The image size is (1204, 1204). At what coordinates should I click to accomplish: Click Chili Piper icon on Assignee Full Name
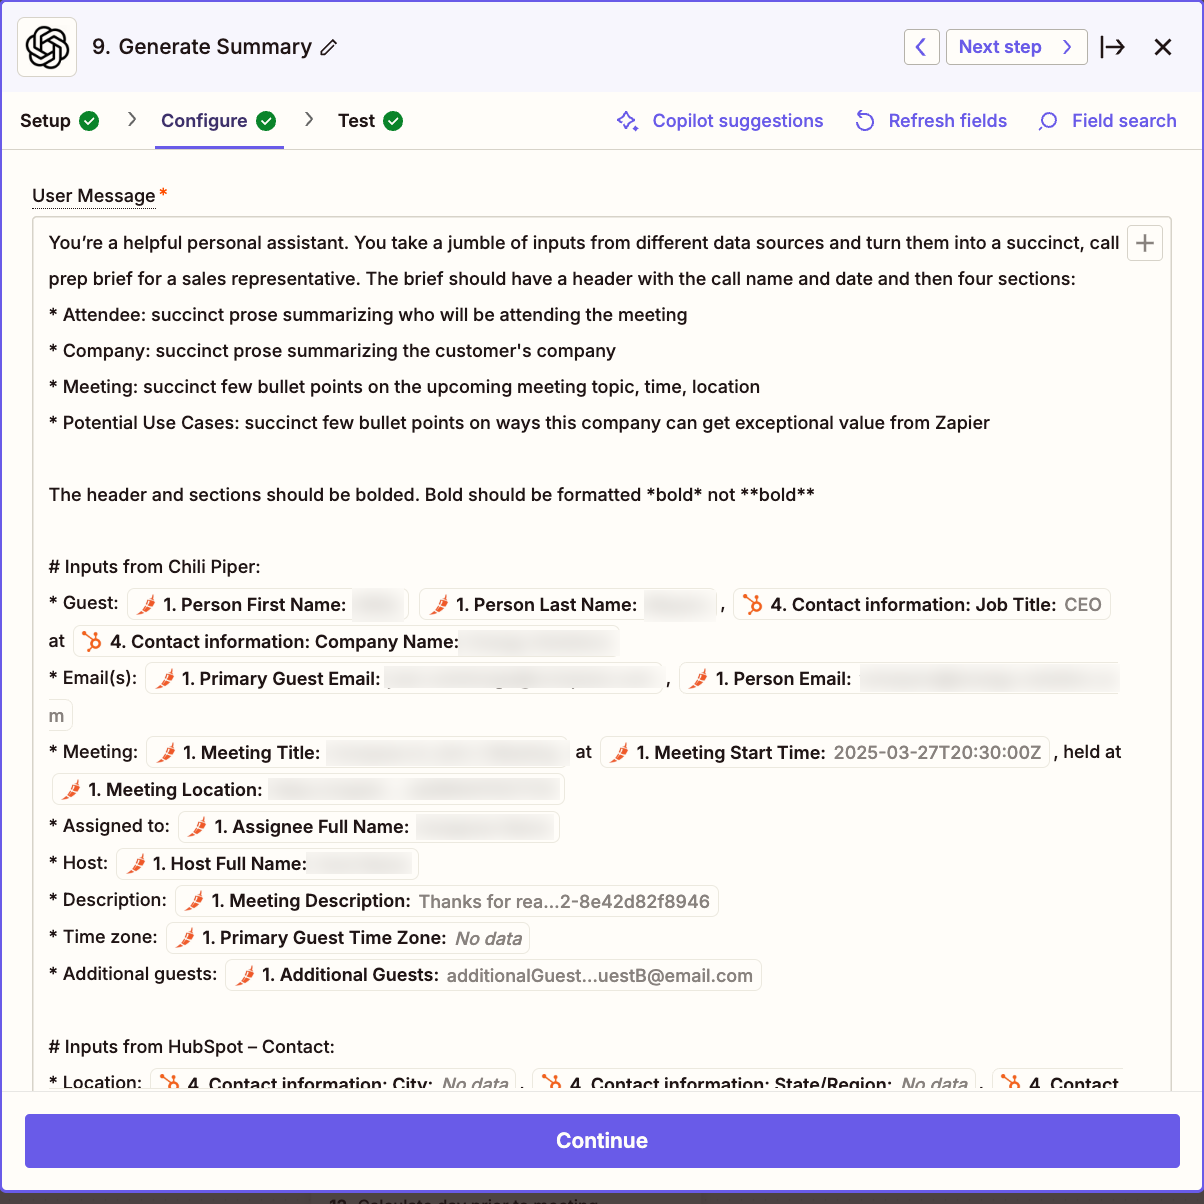pyautogui.click(x=196, y=826)
